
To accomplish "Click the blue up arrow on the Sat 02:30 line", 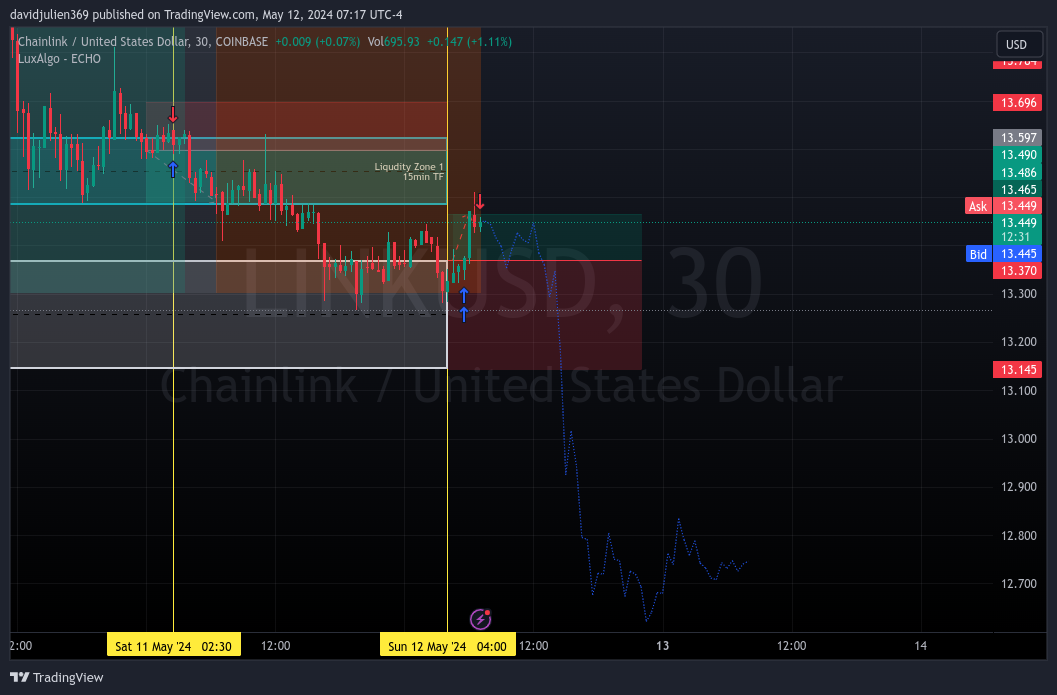I will pos(173,169).
